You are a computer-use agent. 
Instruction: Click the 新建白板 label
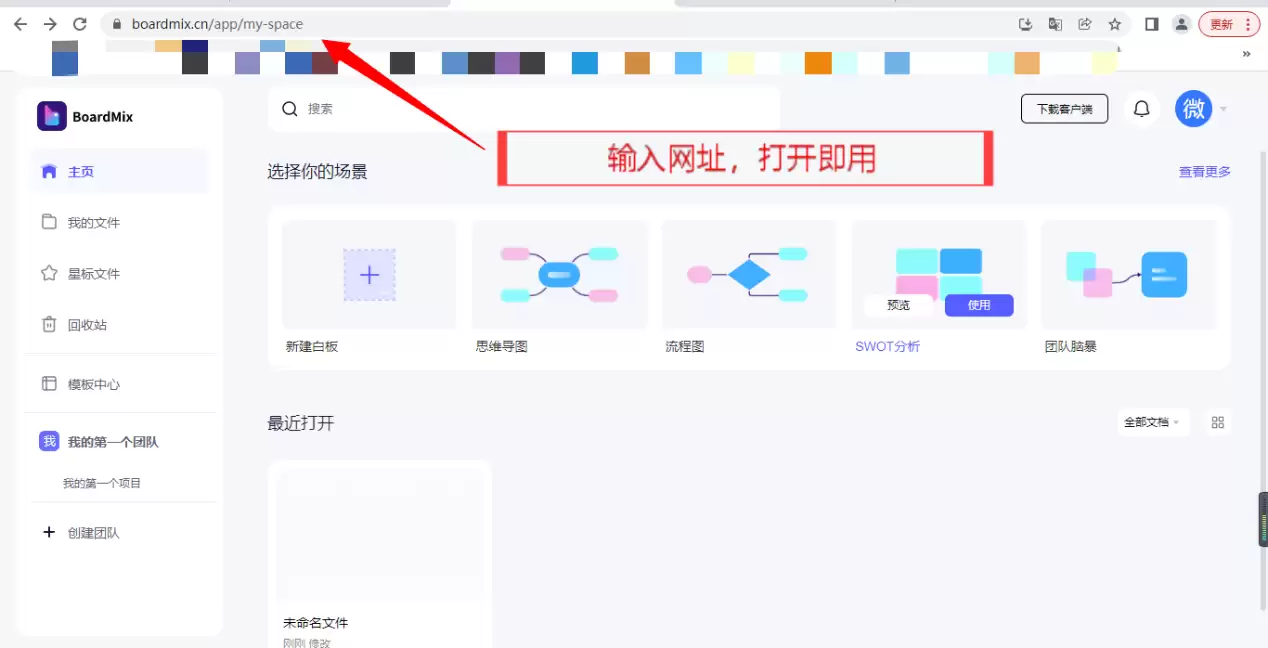click(x=312, y=346)
